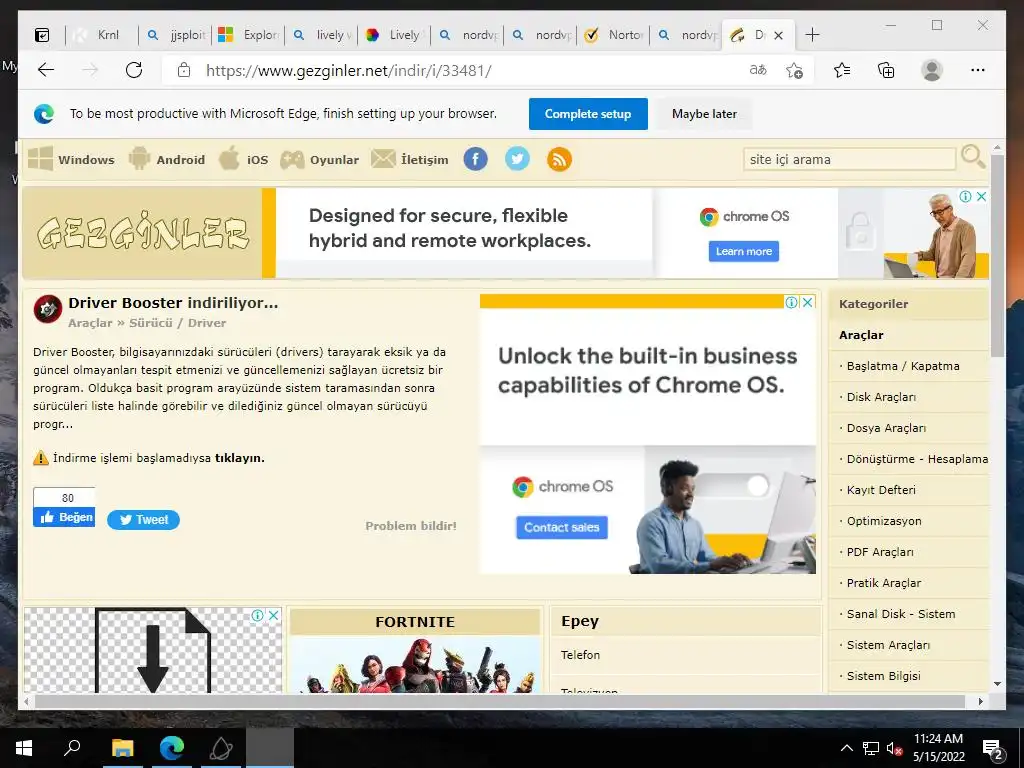The height and width of the screenshot is (768, 1024).
Task: Click the page vertical scrollbar
Action: [997, 255]
